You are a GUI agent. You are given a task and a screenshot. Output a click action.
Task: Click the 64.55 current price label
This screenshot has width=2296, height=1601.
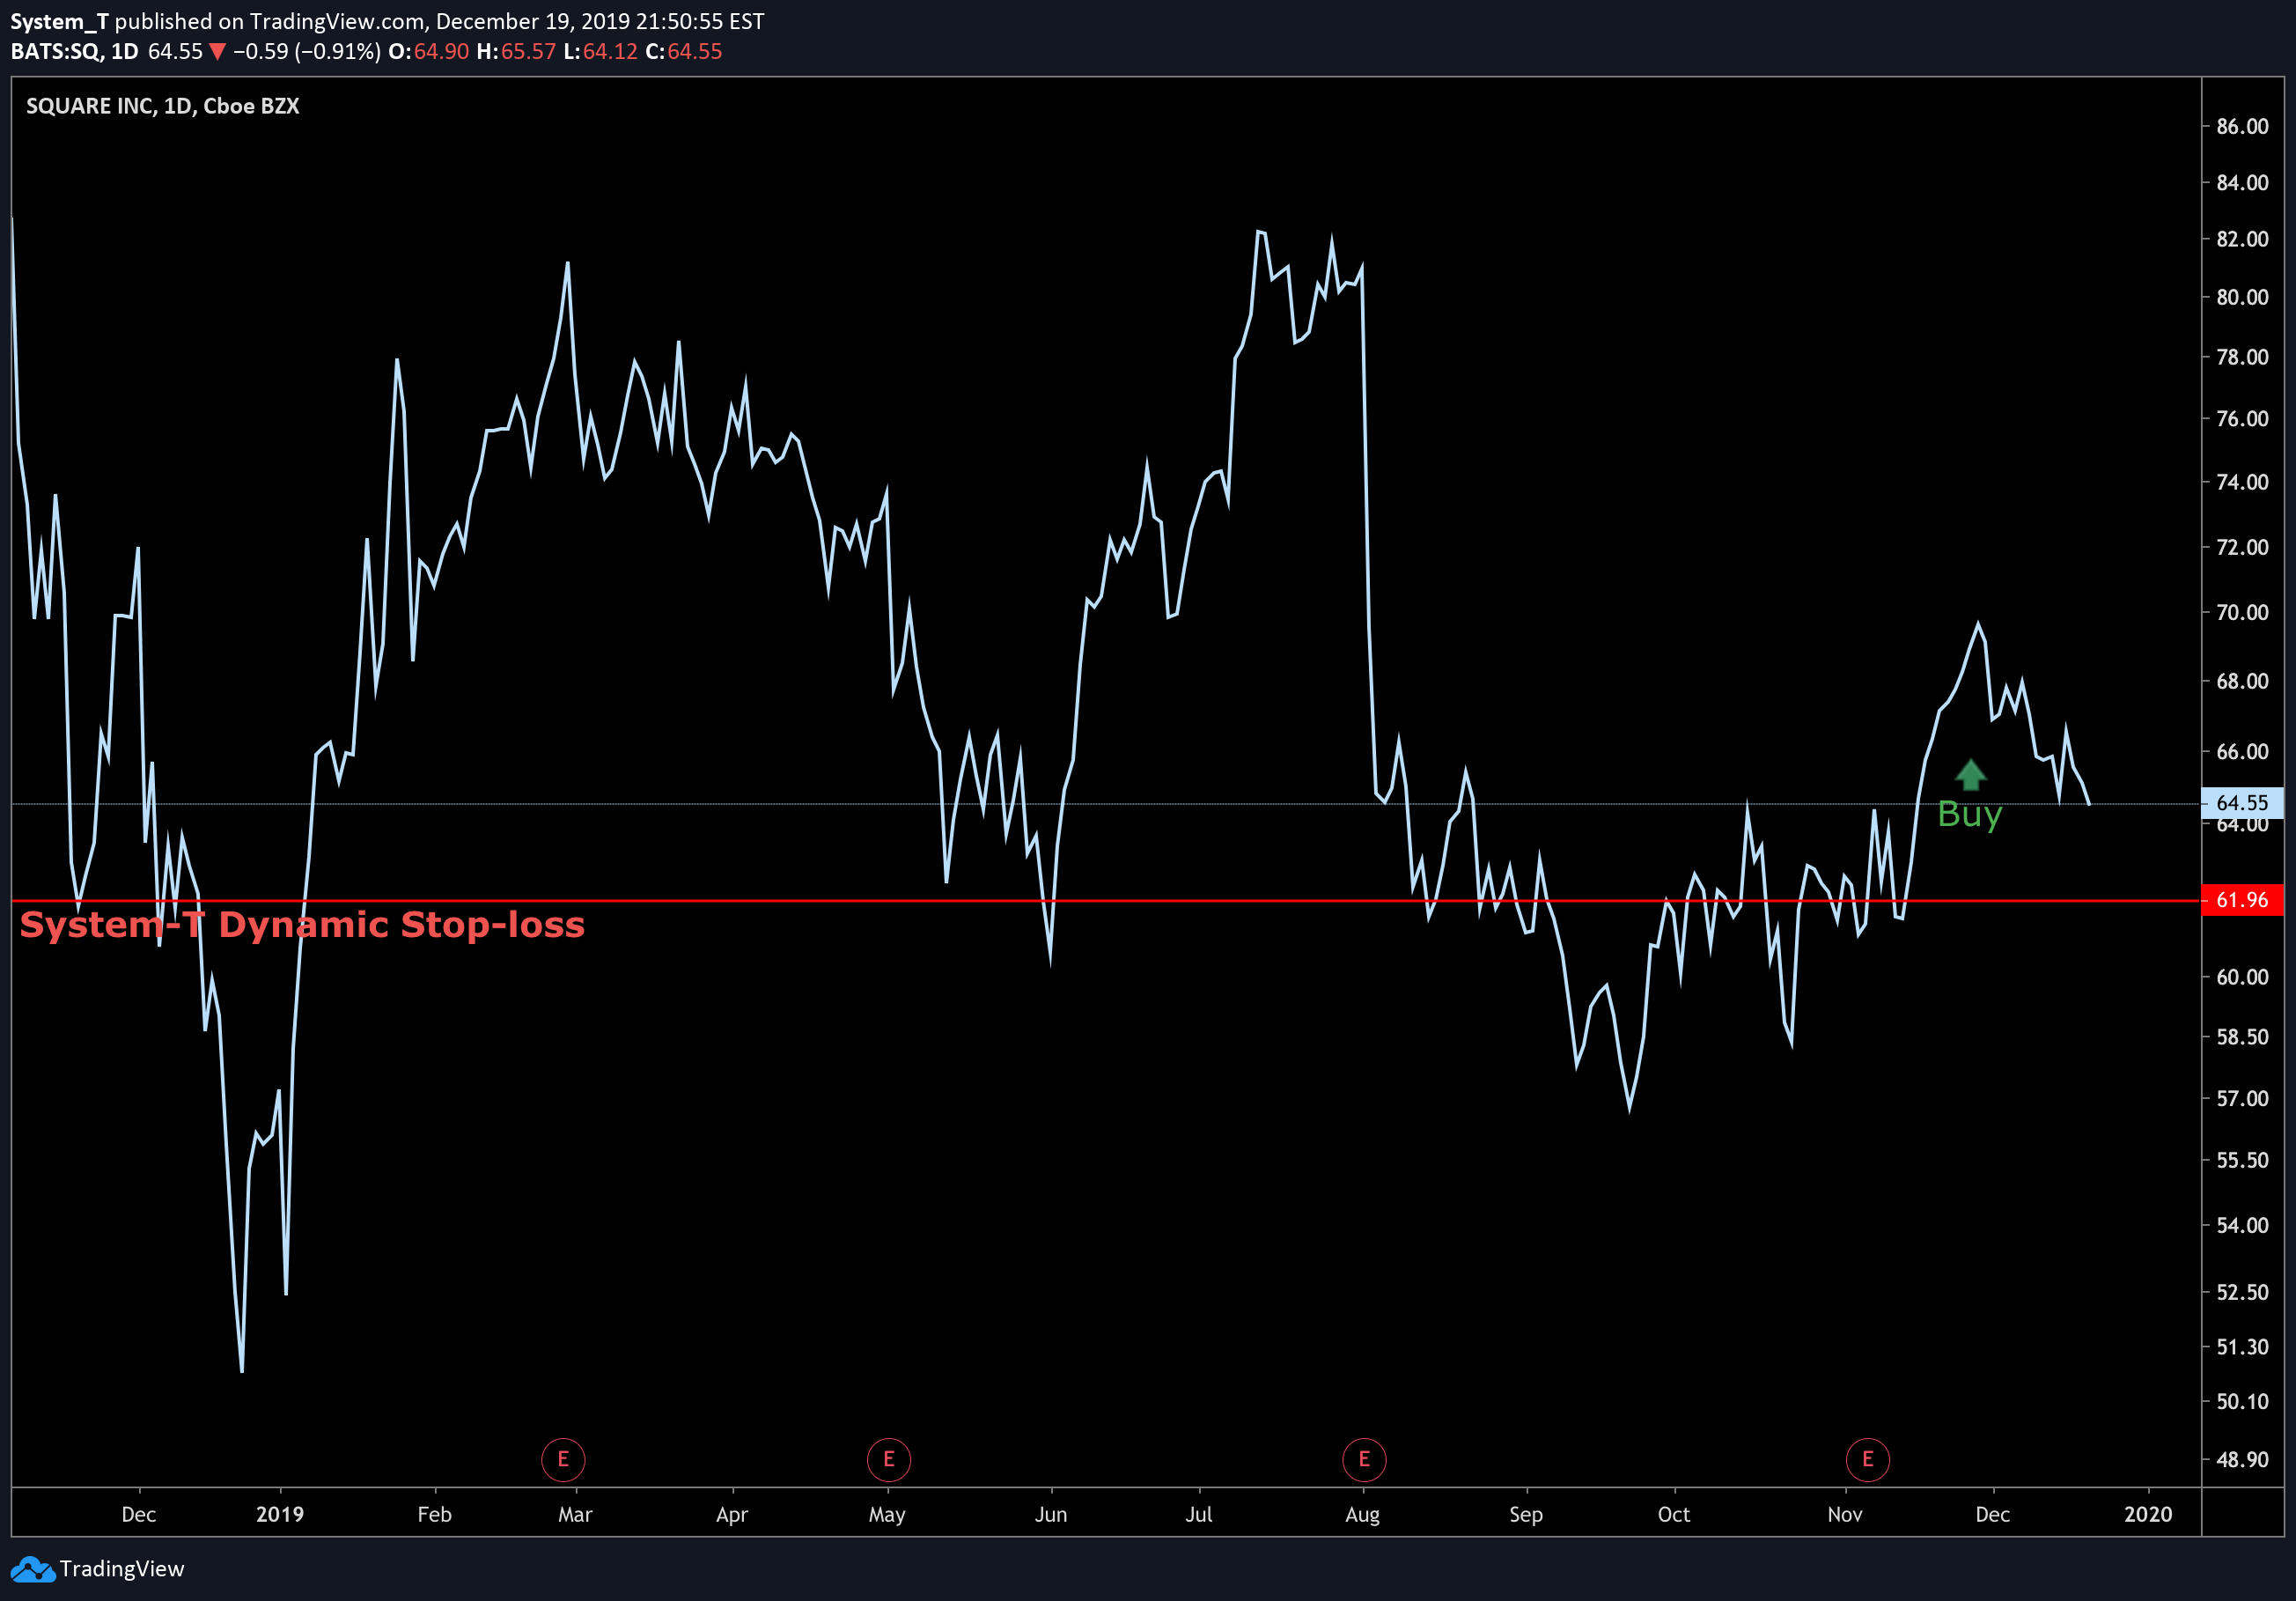2242,803
